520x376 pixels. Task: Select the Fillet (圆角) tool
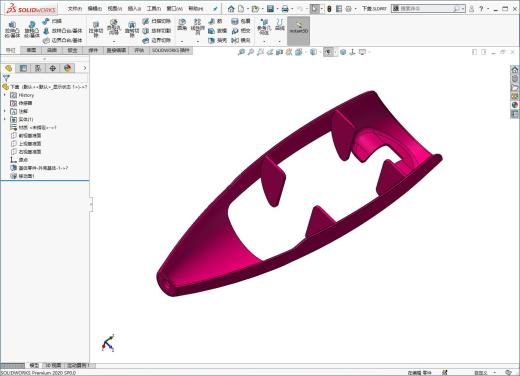coord(182,25)
